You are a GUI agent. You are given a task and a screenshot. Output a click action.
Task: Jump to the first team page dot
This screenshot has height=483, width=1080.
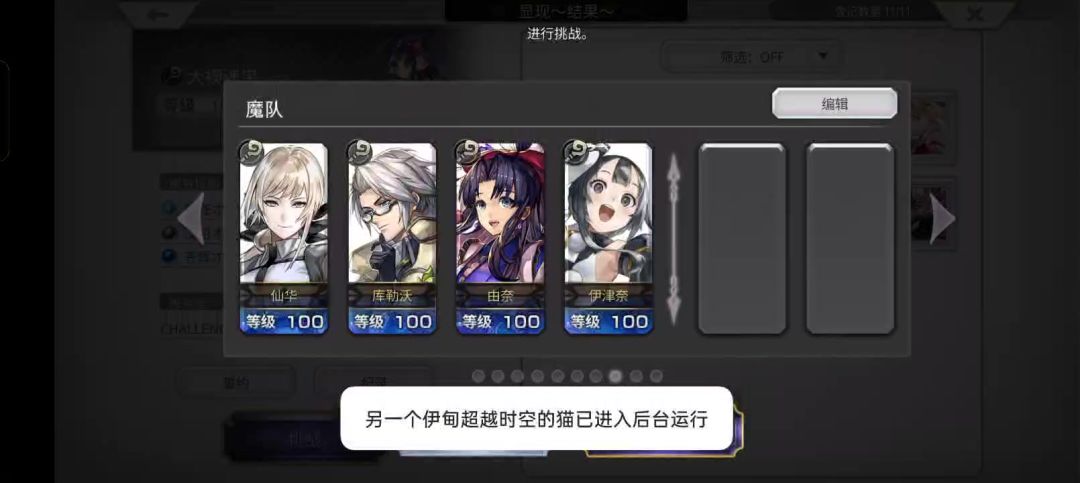(478, 376)
